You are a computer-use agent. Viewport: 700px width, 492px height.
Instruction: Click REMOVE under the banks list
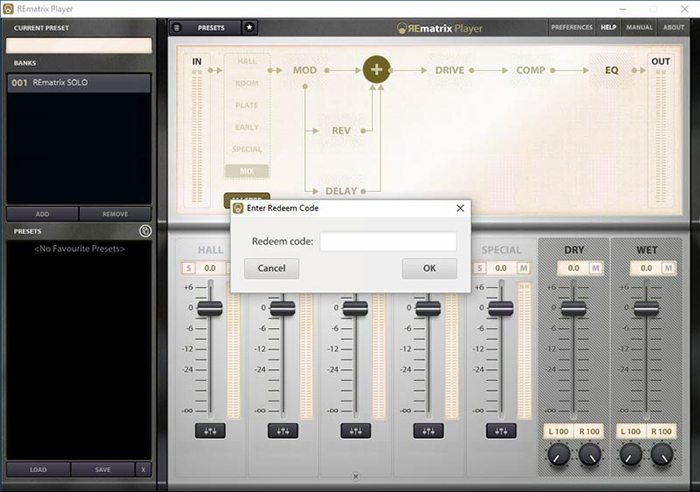click(115, 214)
